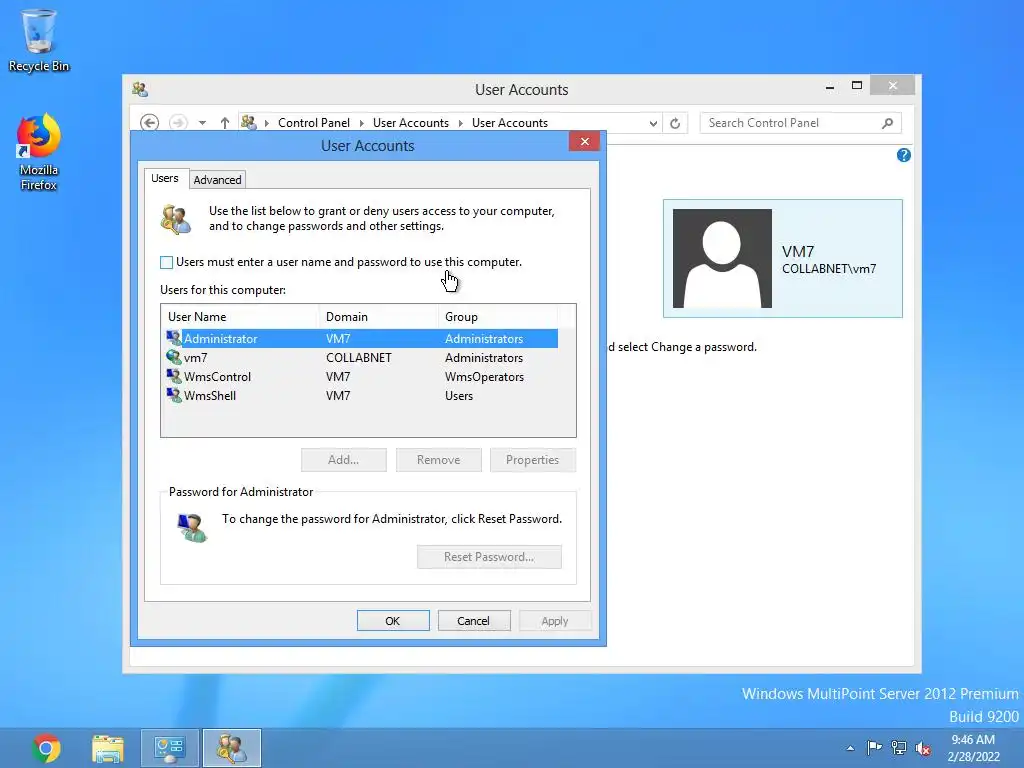
Task: Click the address bar users icon
Action: point(248,122)
